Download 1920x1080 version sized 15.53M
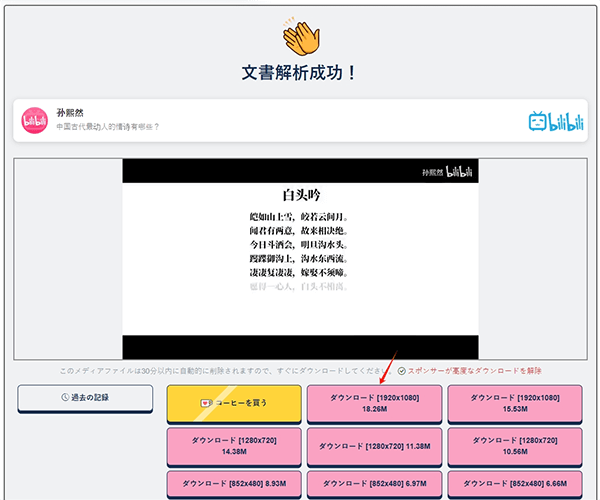This screenshot has height=500, width=600. [514, 403]
